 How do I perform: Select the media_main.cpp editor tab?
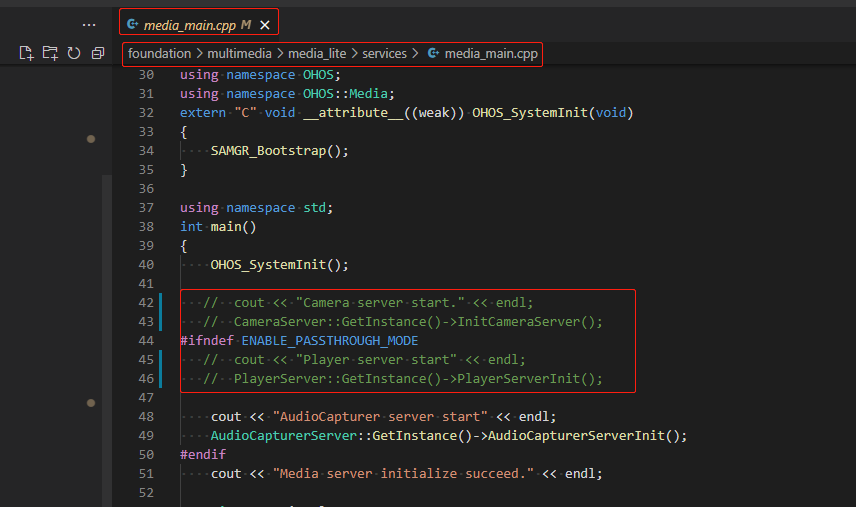click(191, 23)
